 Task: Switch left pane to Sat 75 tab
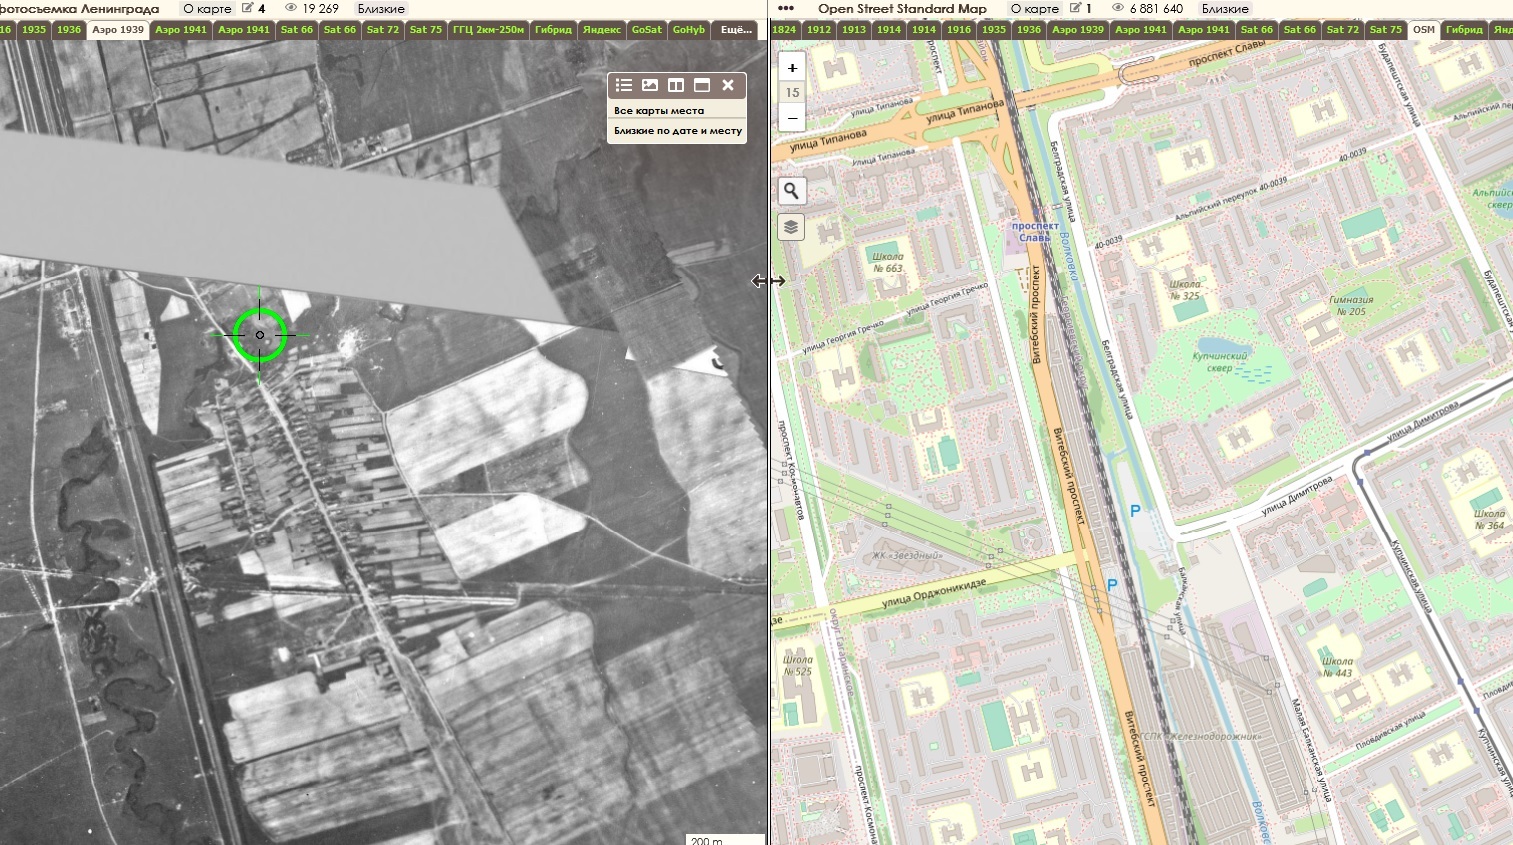click(426, 29)
